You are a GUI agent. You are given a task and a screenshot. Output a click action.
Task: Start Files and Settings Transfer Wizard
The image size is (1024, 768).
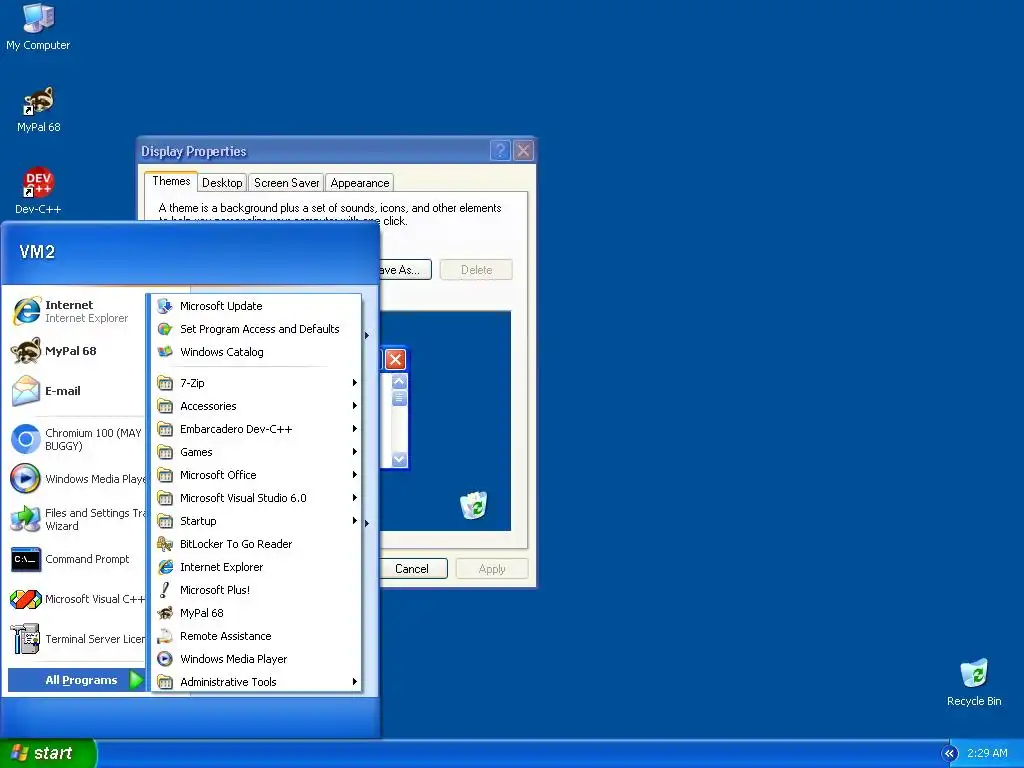(x=76, y=519)
